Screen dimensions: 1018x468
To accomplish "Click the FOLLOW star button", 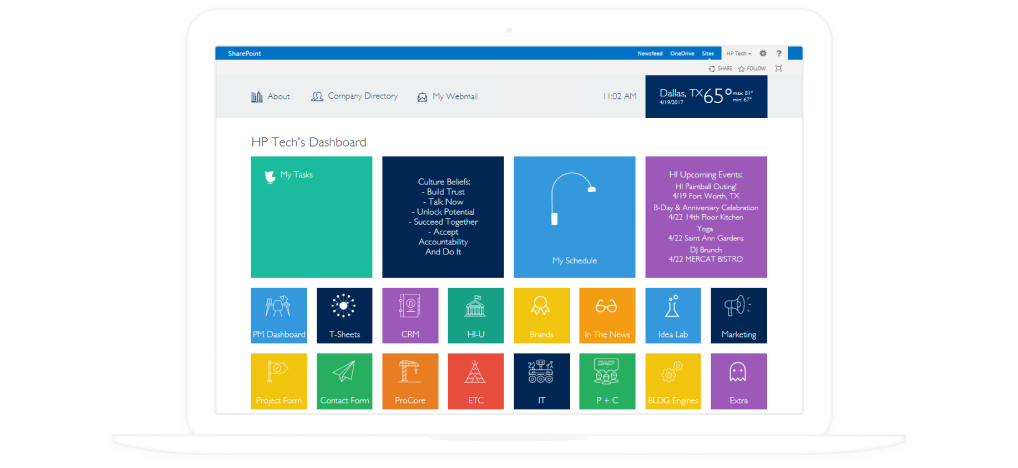I will coord(752,68).
